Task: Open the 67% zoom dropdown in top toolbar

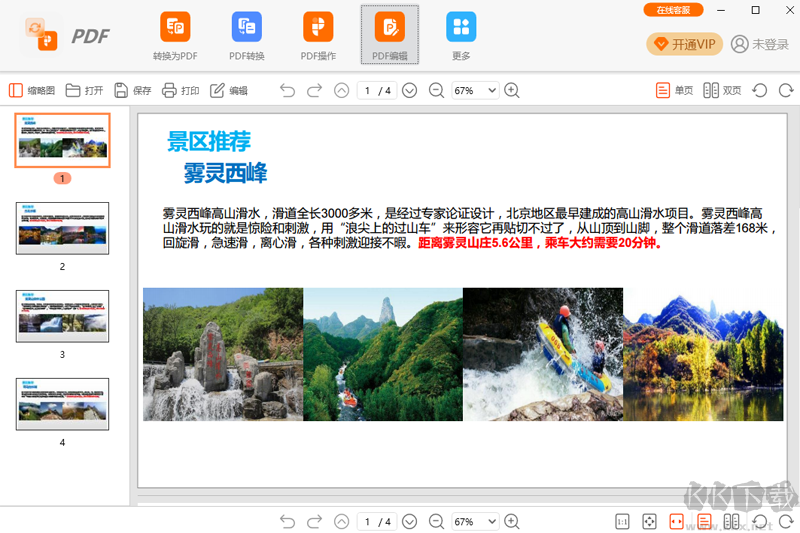Action: pos(475,91)
